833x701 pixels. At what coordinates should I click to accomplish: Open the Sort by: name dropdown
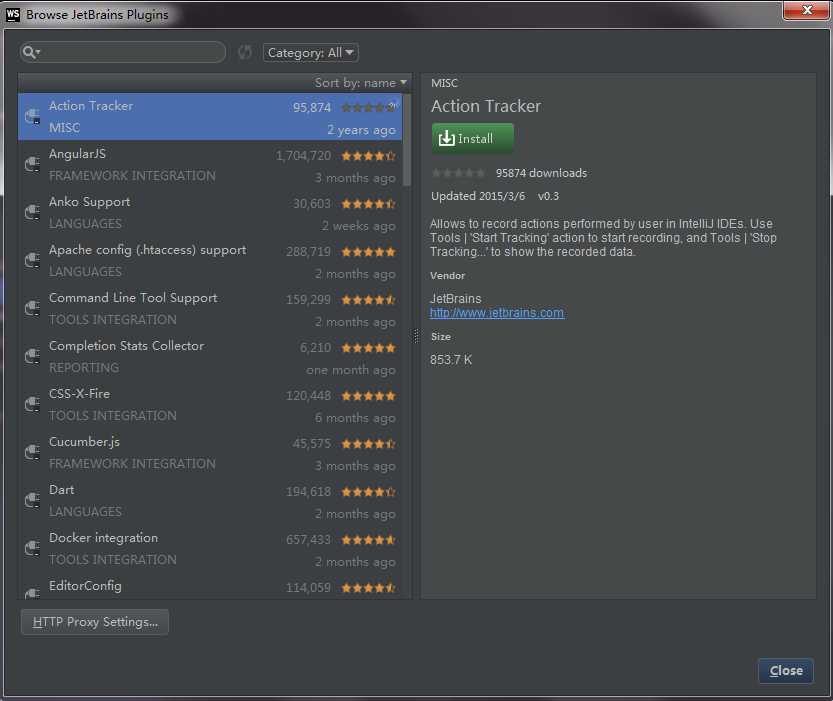[x=361, y=83]
